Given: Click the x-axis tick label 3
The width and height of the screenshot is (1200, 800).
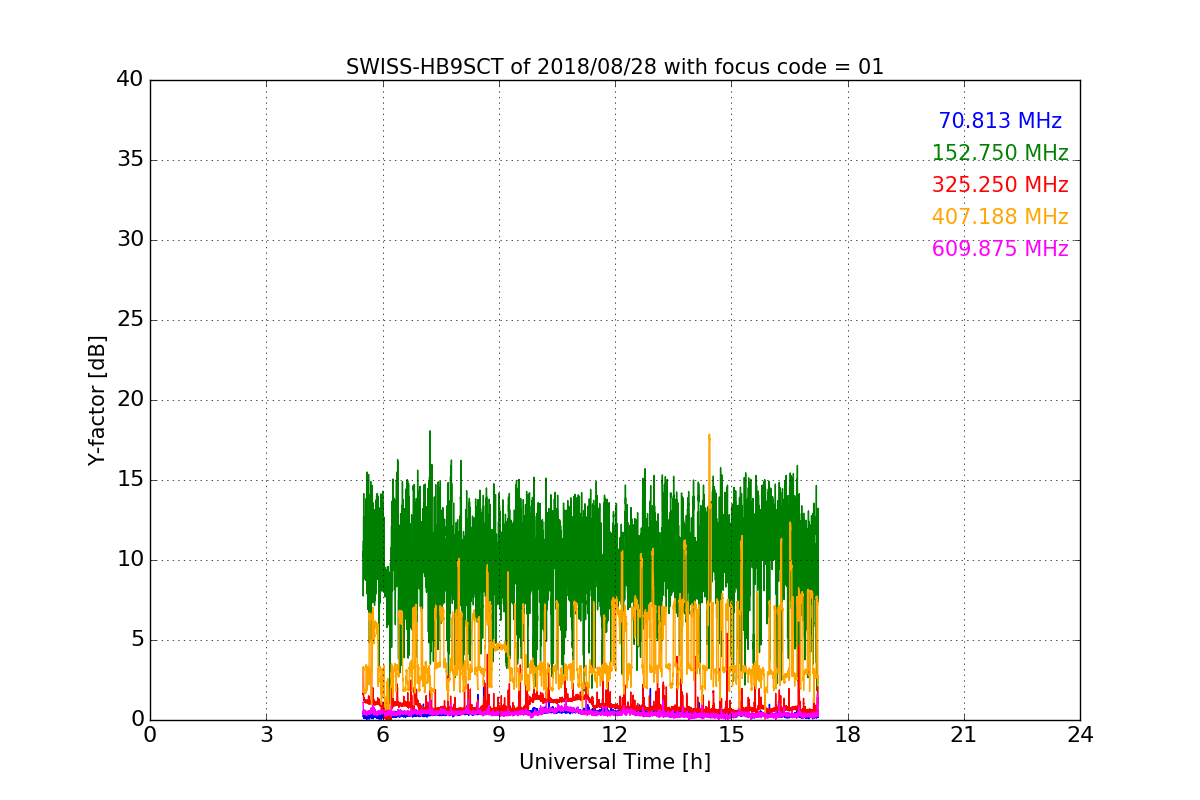Looking at the screenshot, I should click(x=266, y=735).
